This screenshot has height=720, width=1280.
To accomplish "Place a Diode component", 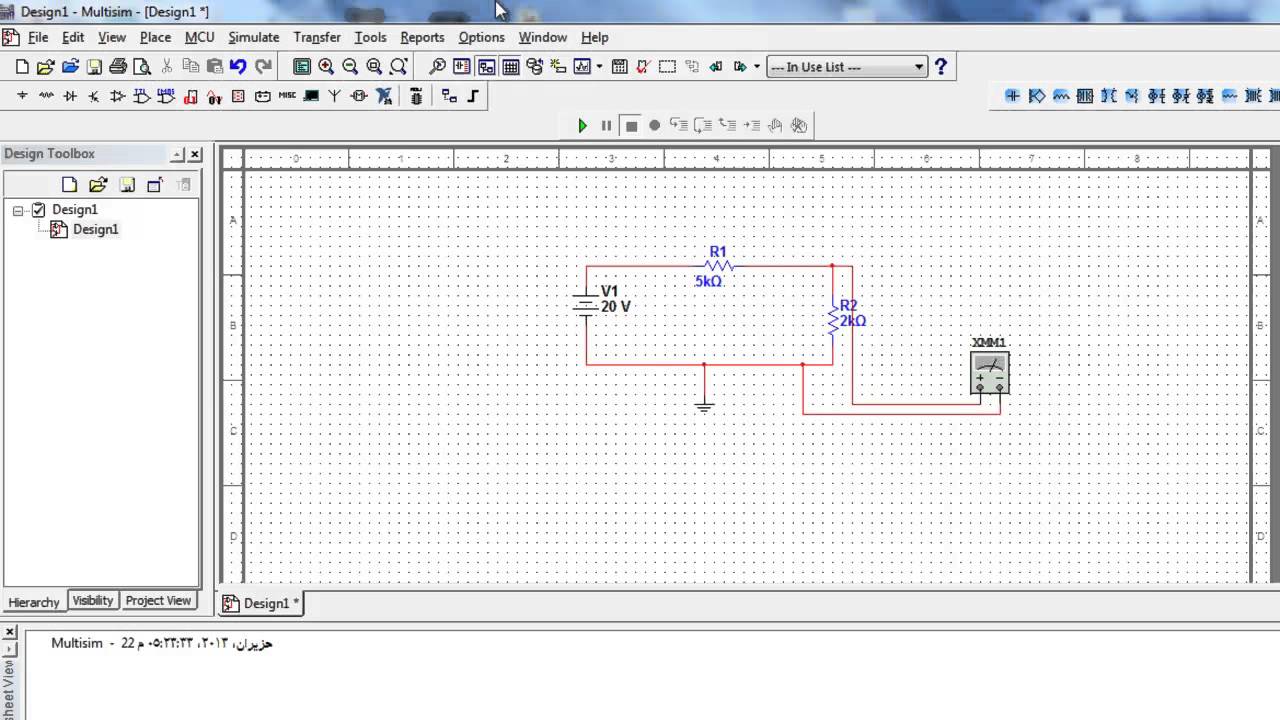I will tap(70, 96).
